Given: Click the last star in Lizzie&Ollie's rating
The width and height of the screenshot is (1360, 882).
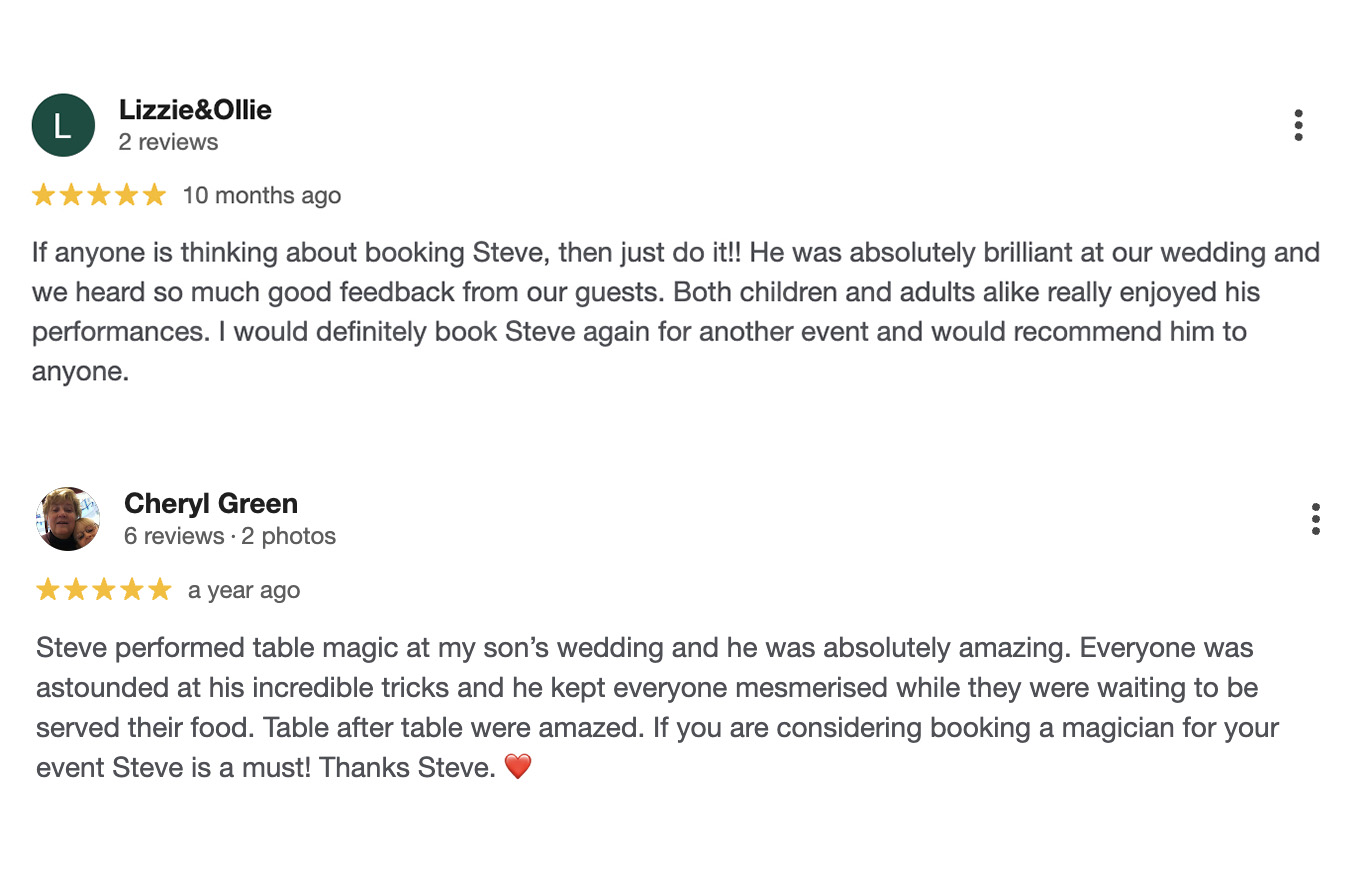Looking at the screenshot, I should click(153, 194).
